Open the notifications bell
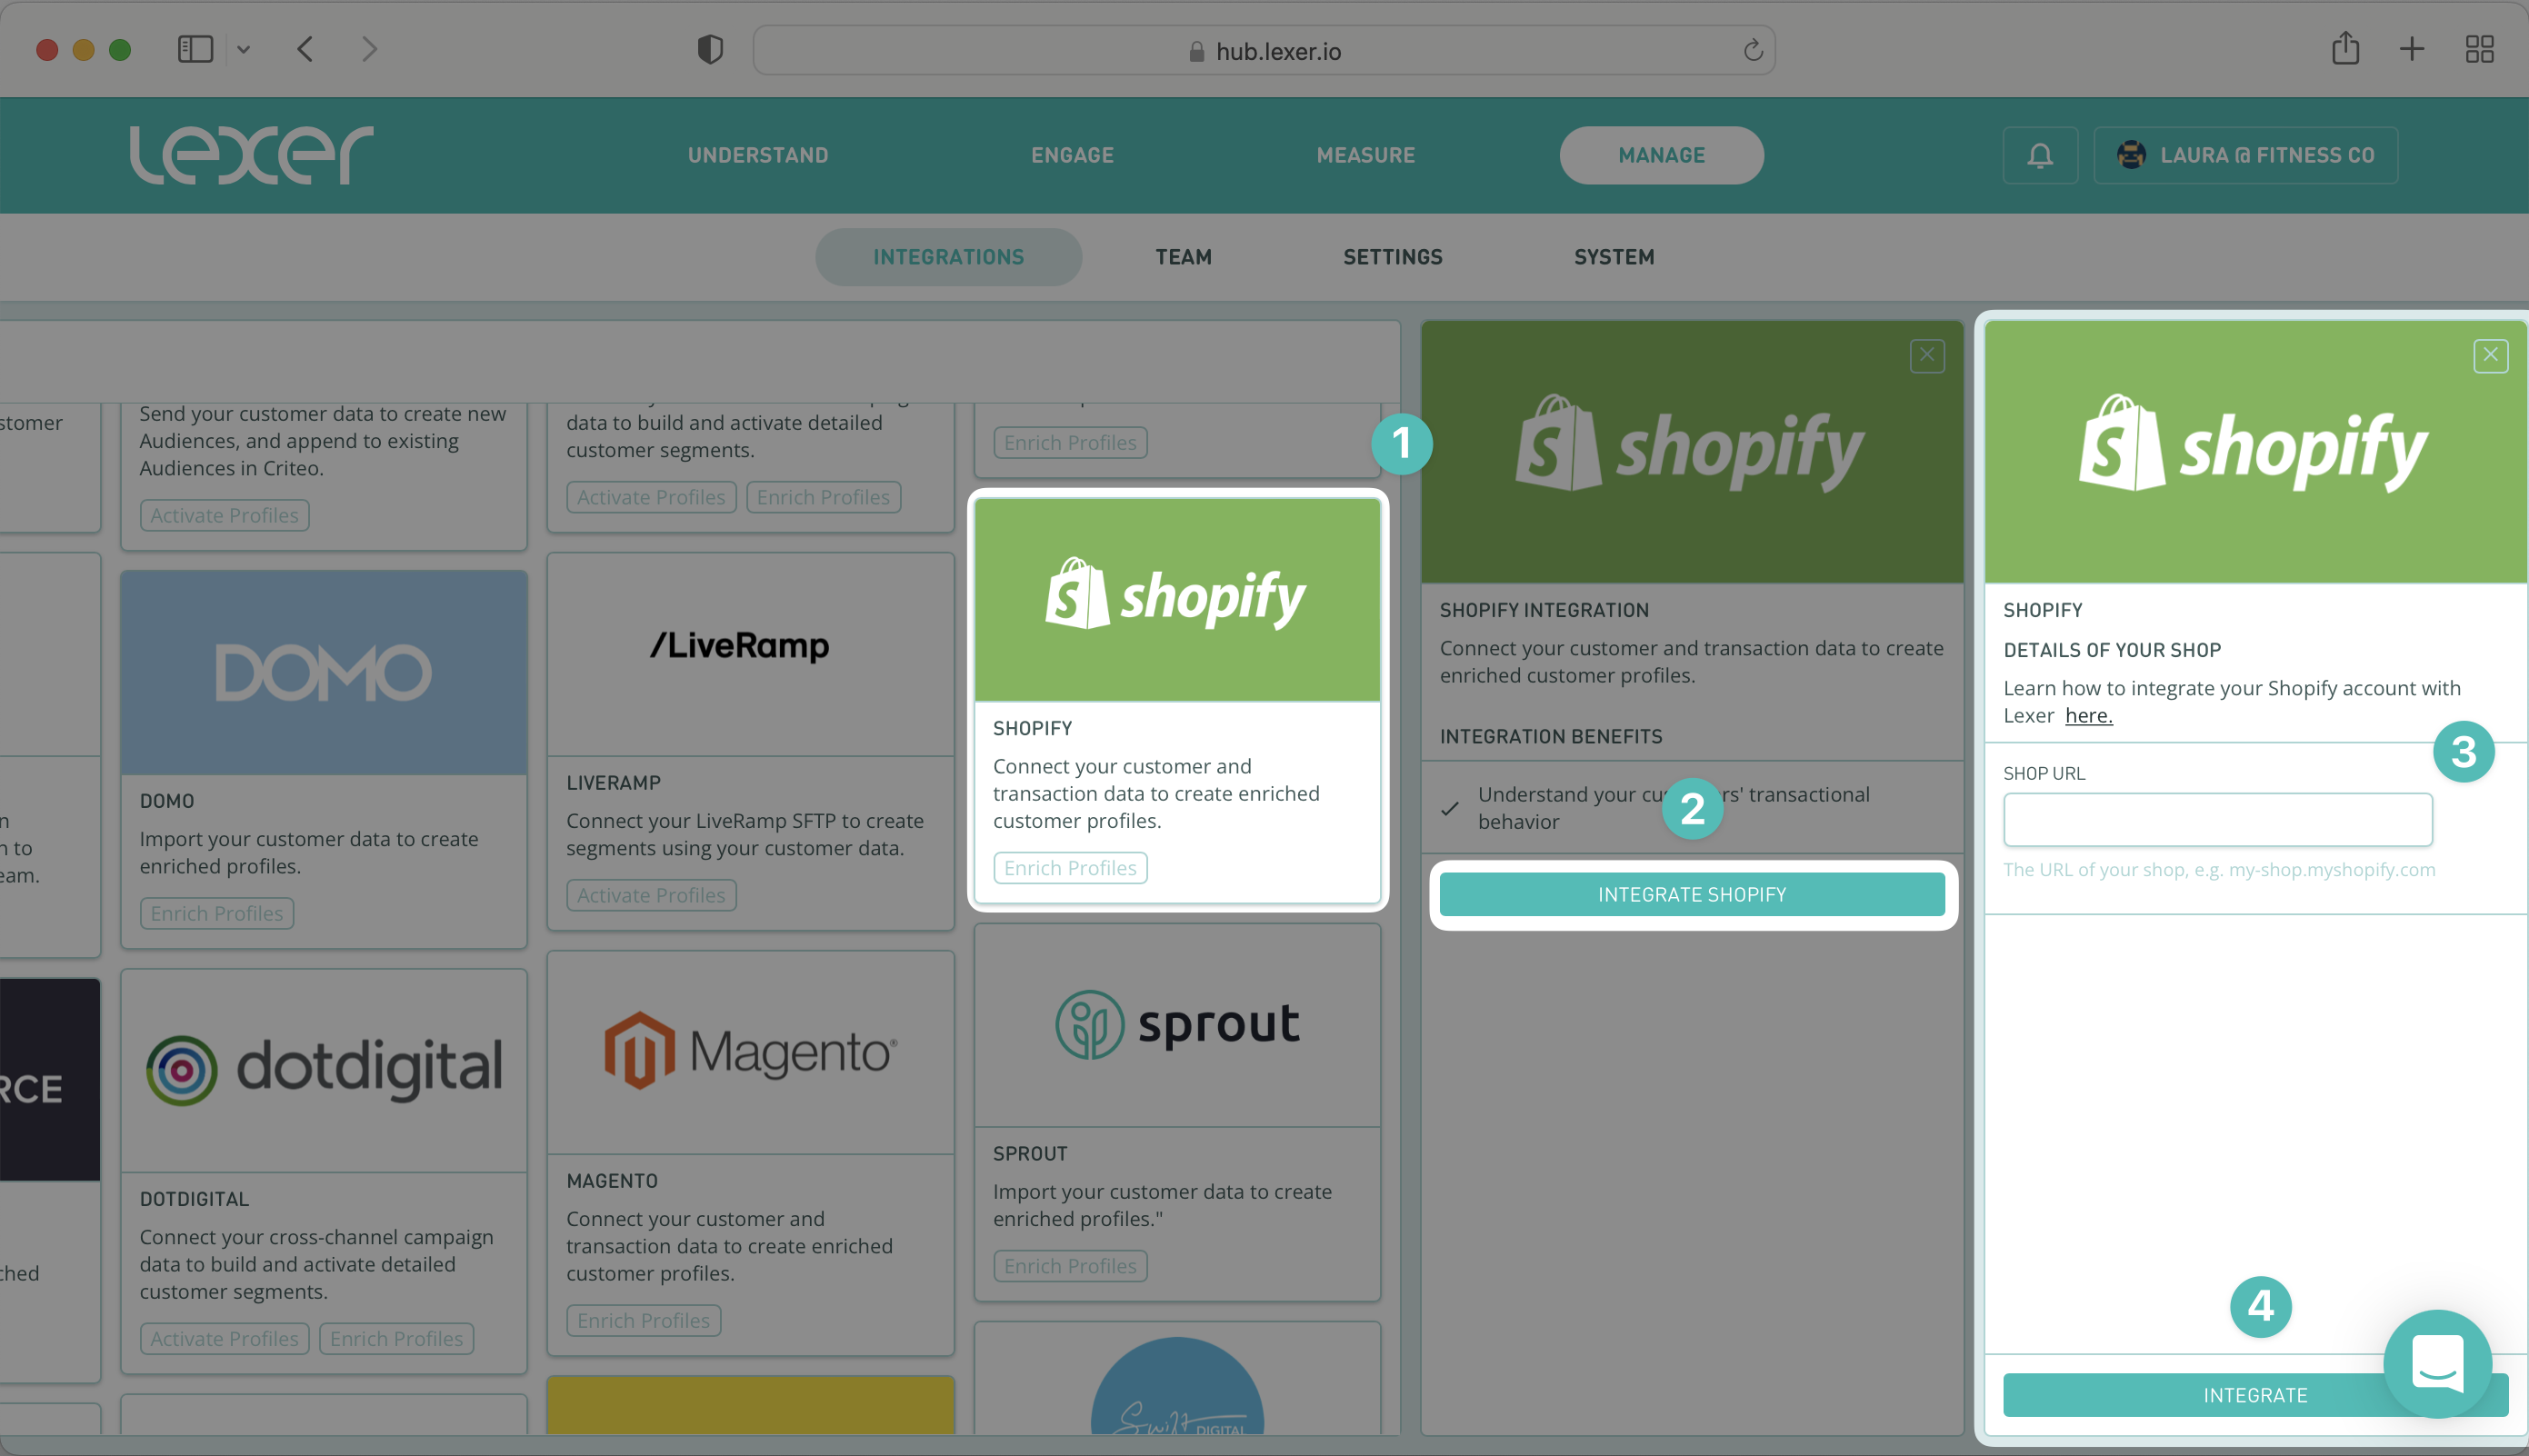This screenshot has width=2529, height=1456. (2040, 155)
